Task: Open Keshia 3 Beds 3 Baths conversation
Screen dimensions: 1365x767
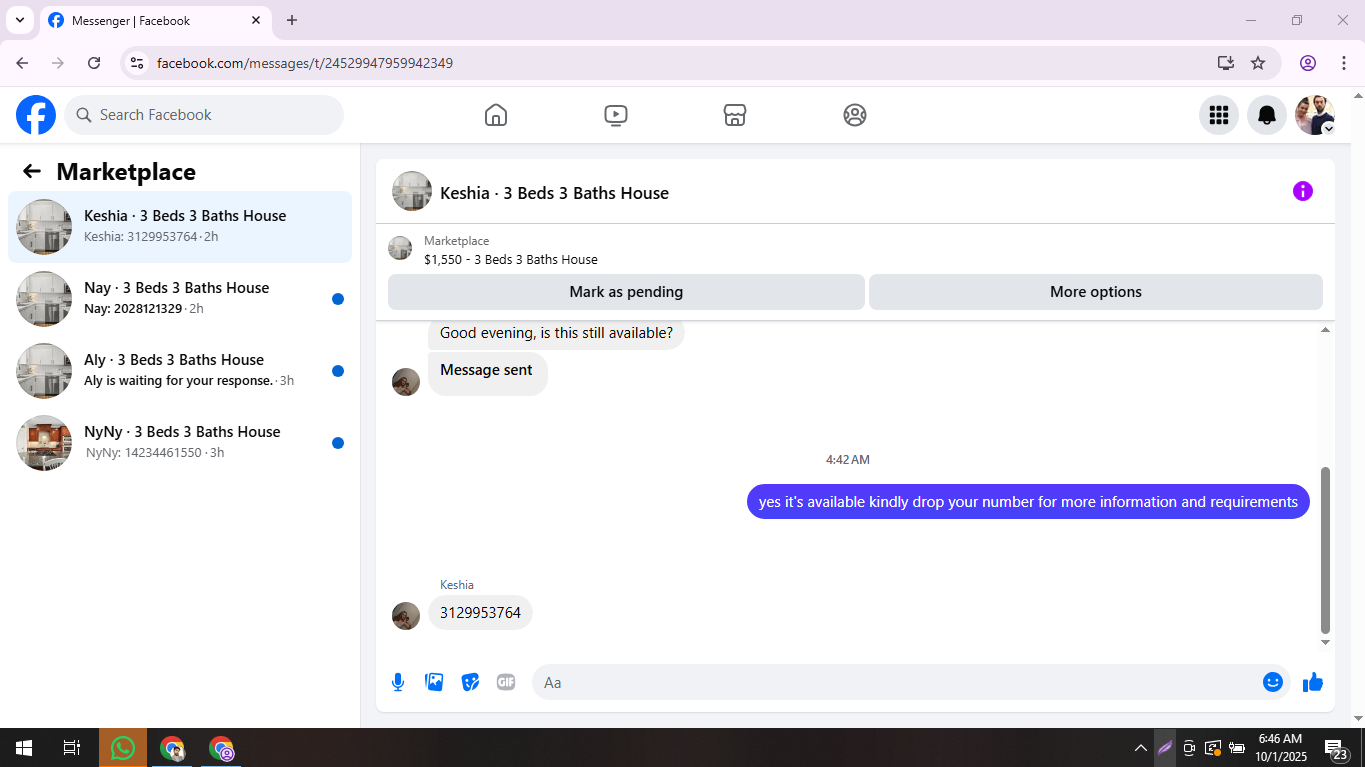Action: click(x=180, y=227)
